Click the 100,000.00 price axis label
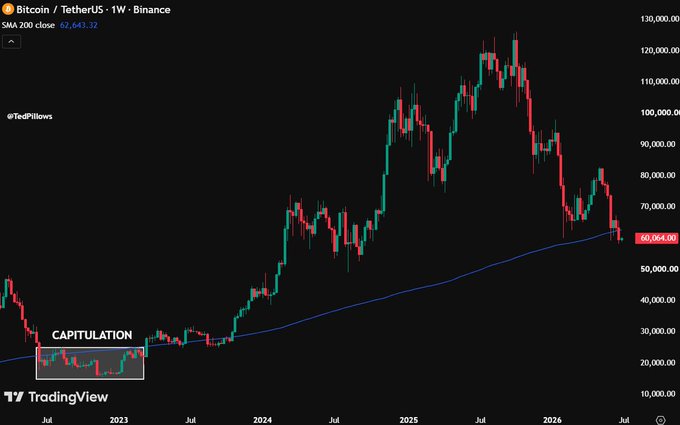The width and height of the screenshot is (680, 425). click(x=660, y=112)
